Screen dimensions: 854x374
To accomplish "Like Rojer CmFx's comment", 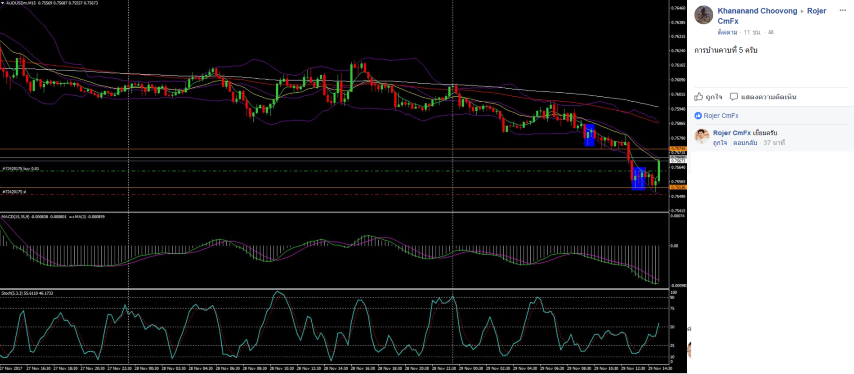I will pos(720,142).
